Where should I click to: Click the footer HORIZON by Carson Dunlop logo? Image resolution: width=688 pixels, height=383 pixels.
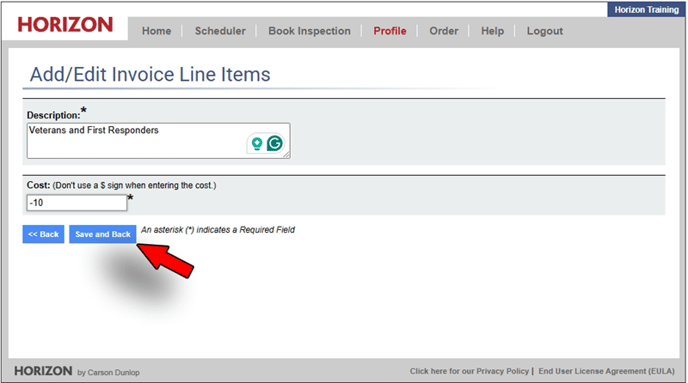[77, 371]
